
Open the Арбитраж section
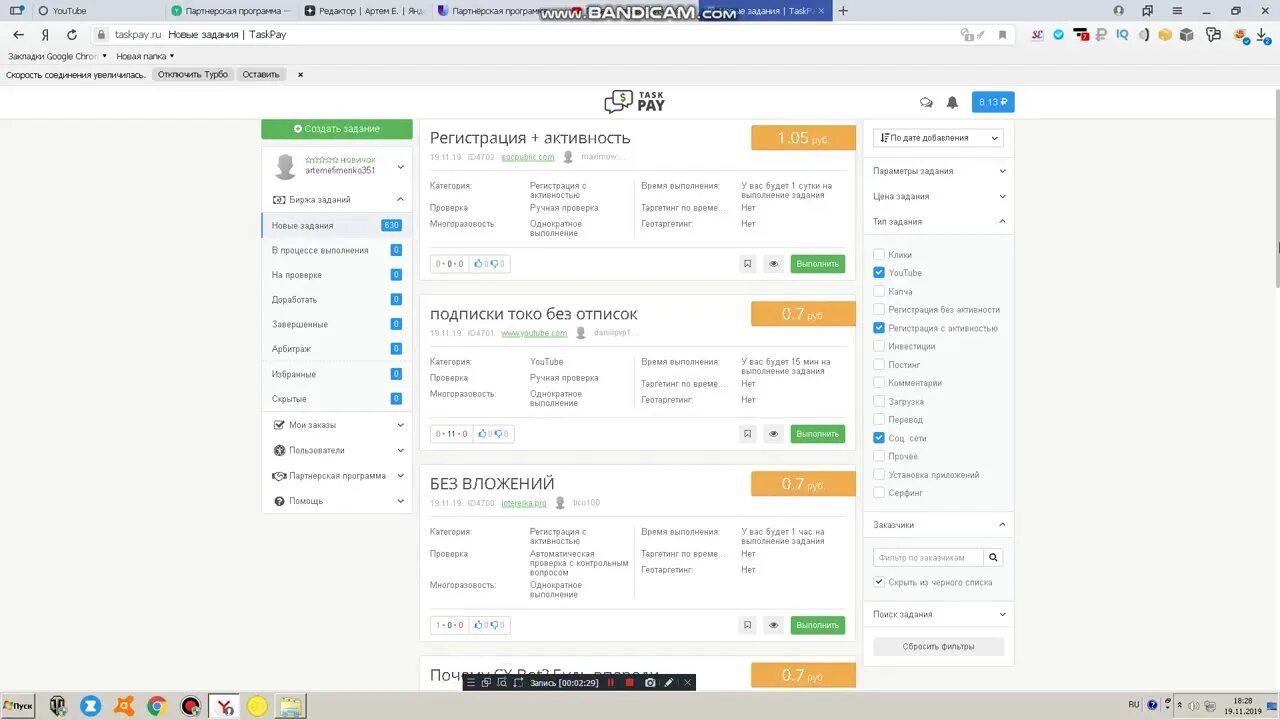click(x=337, y=349)
